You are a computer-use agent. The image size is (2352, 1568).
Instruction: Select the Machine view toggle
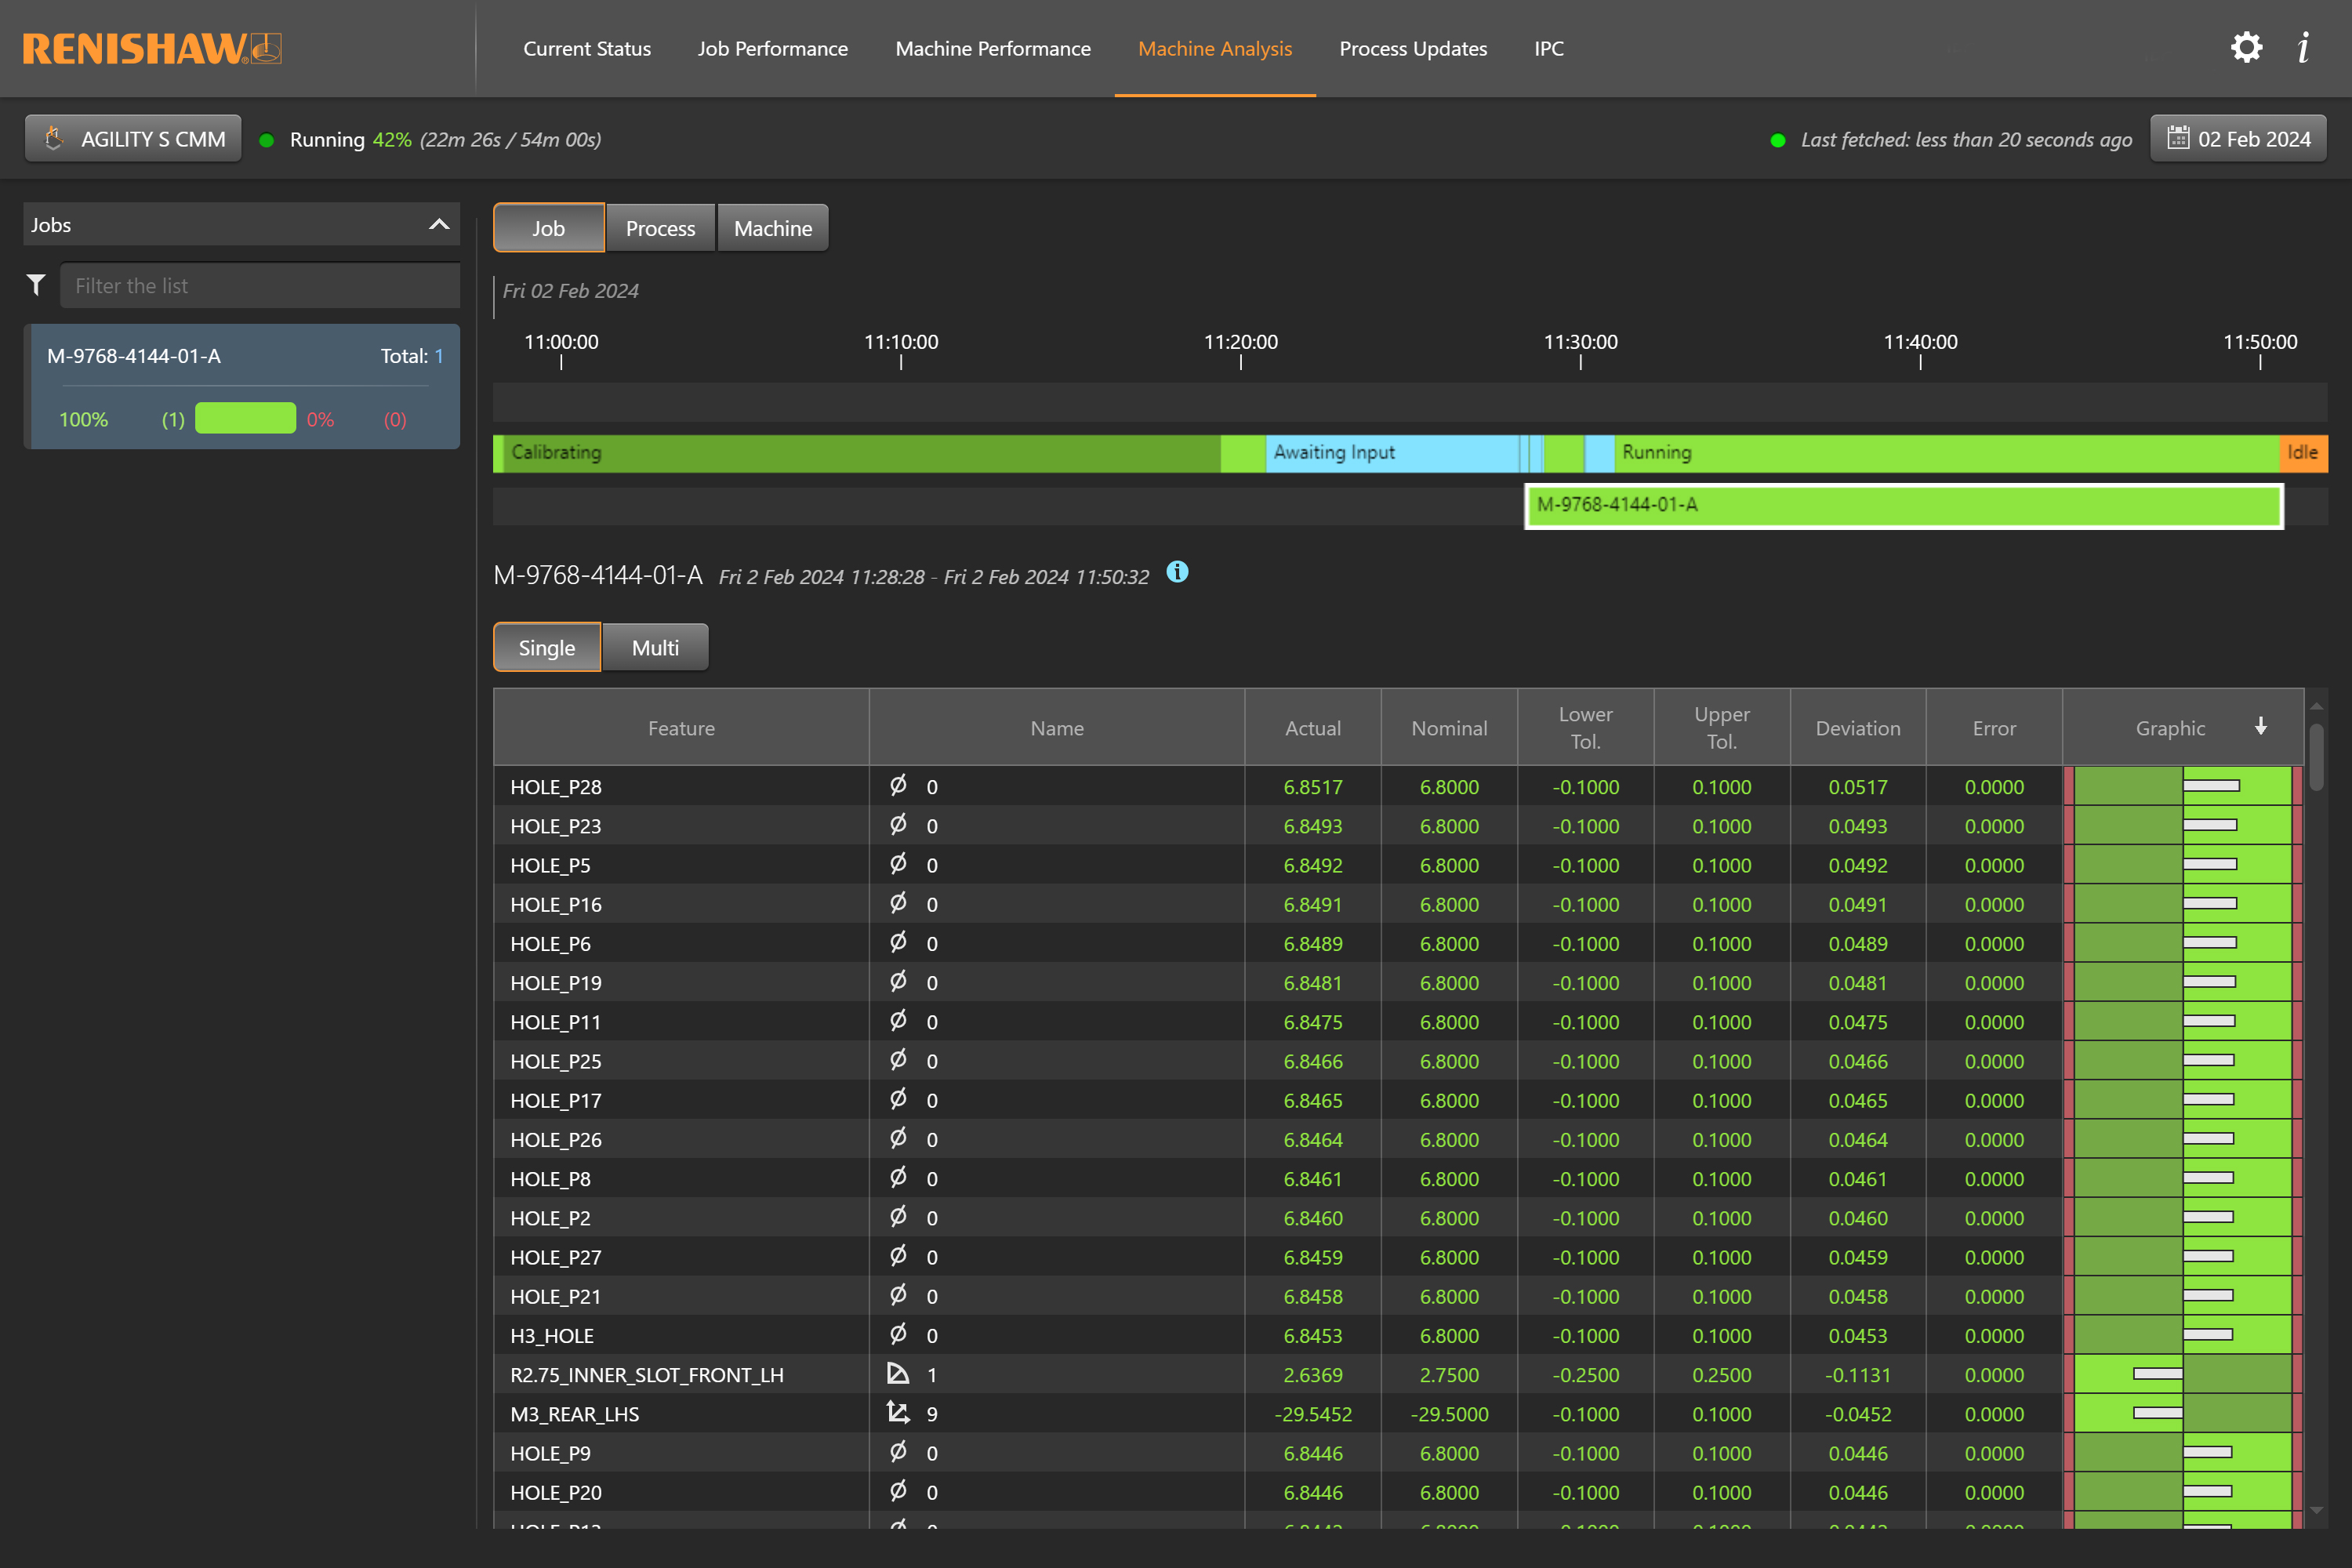tap(772, 228)
